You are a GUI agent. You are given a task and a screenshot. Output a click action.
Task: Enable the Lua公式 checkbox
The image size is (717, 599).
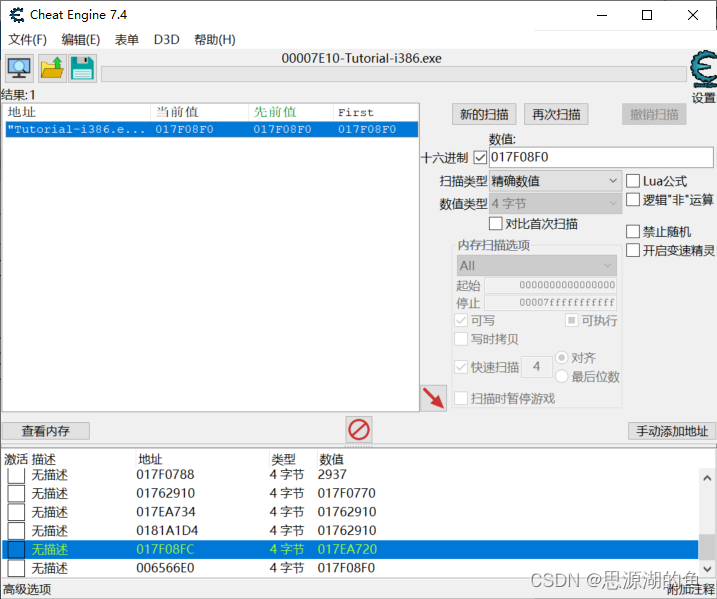pyautogui.click(x=633, y=181)
